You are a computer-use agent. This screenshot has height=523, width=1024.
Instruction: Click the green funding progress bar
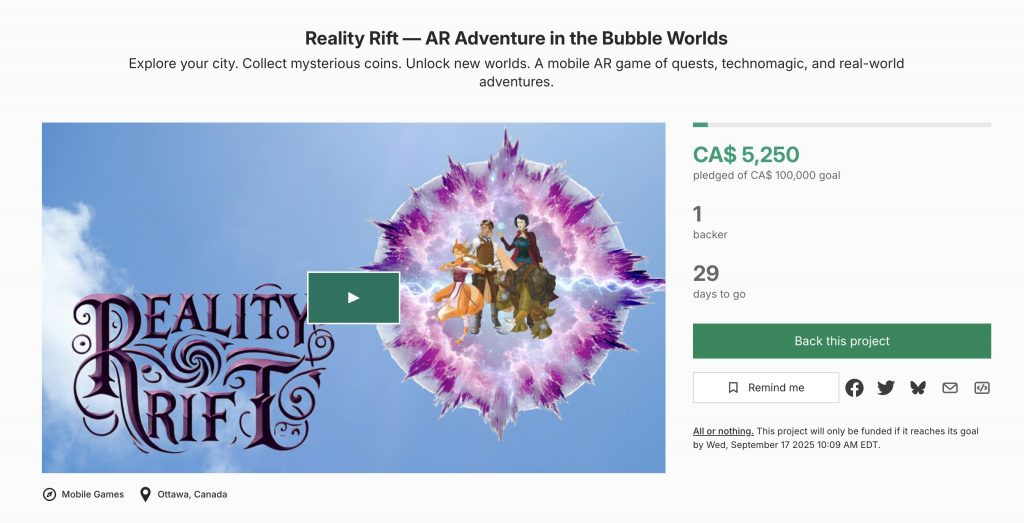point(701,125)
